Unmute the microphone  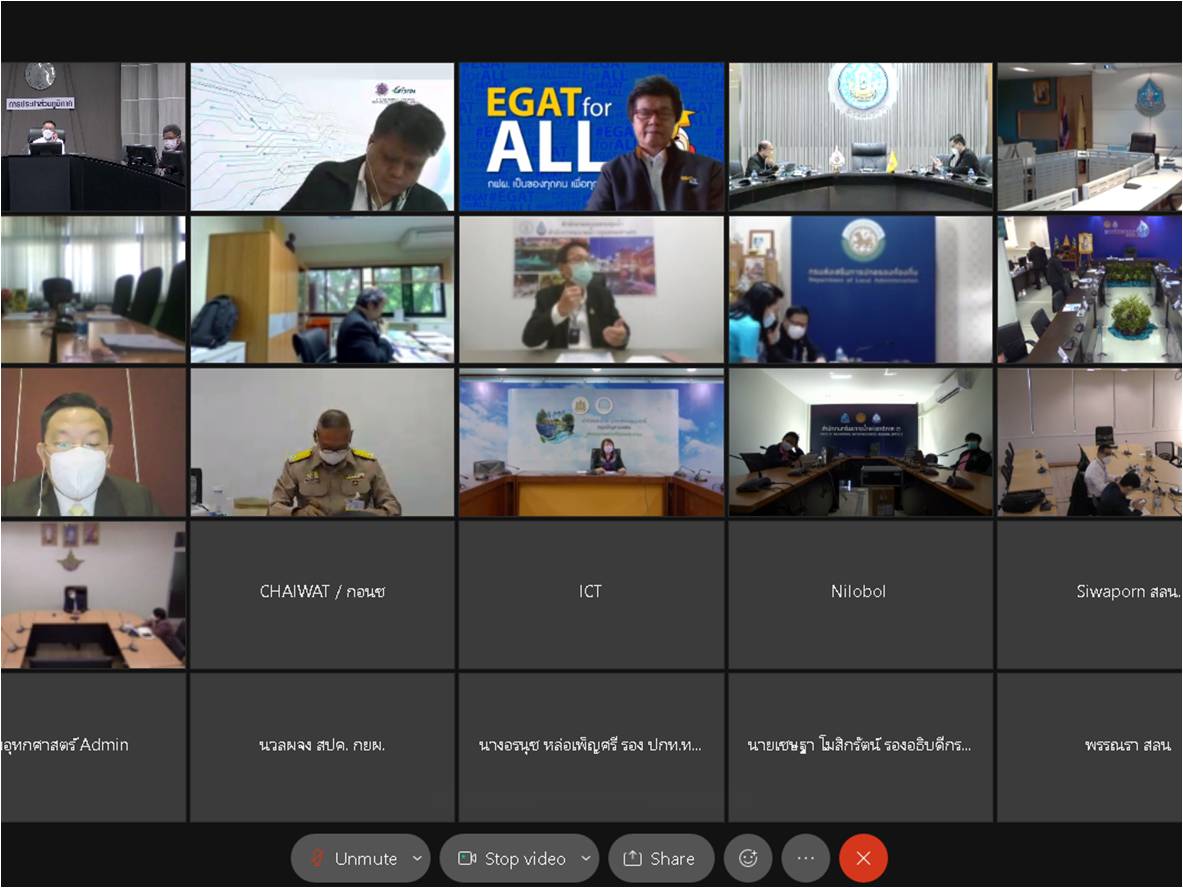coord(353,858)
